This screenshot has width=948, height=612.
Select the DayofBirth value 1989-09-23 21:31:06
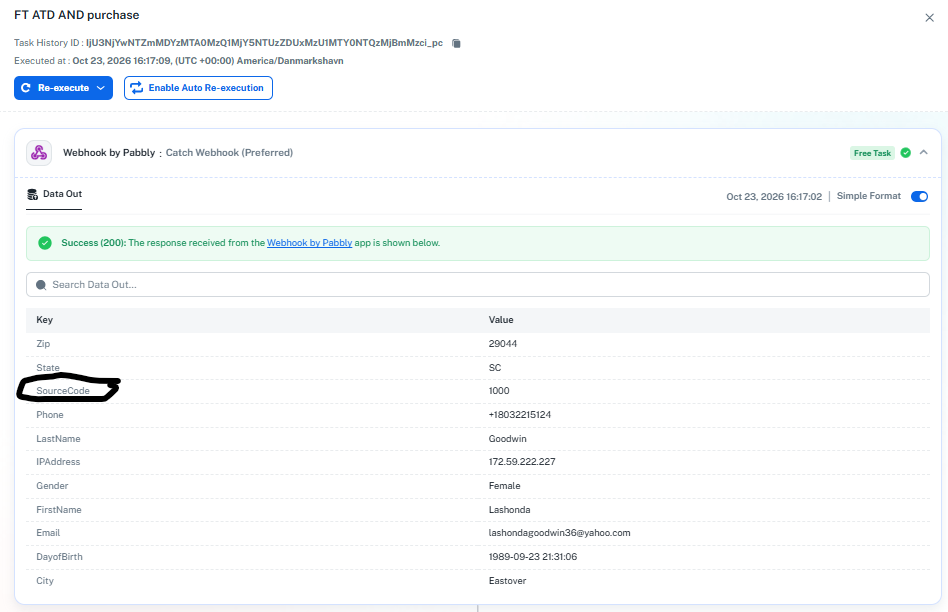pos(533,556)
